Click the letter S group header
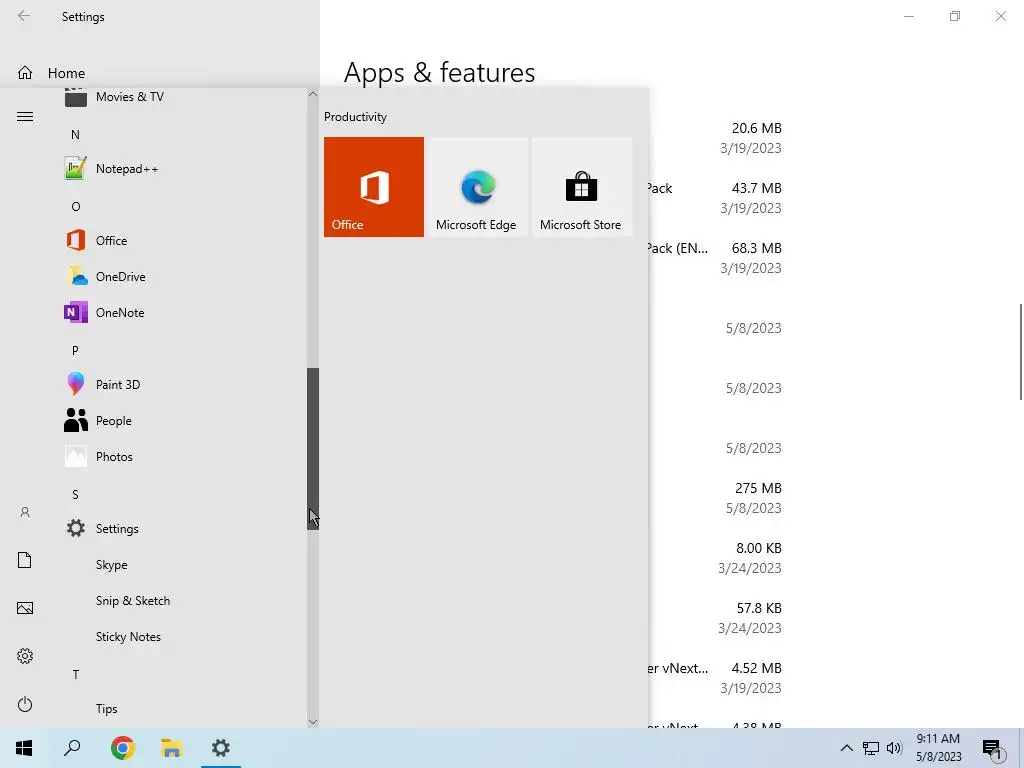The image size is (1024, 768). pyautogui.click(x=75, y=494)
